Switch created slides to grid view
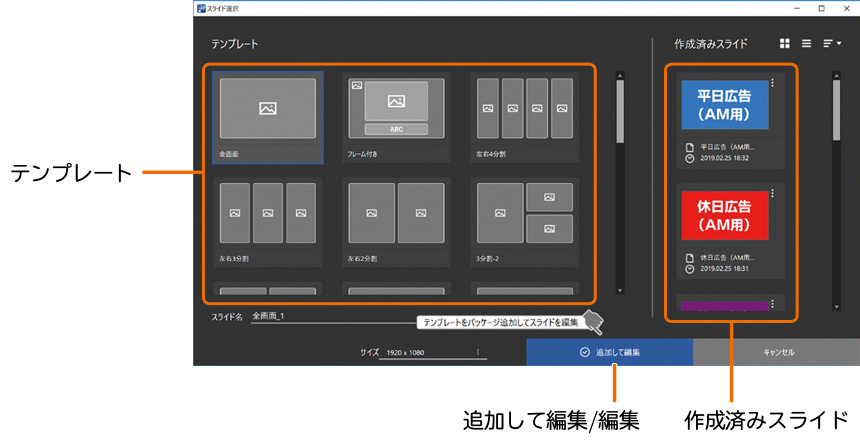 [x=785, y=44]
